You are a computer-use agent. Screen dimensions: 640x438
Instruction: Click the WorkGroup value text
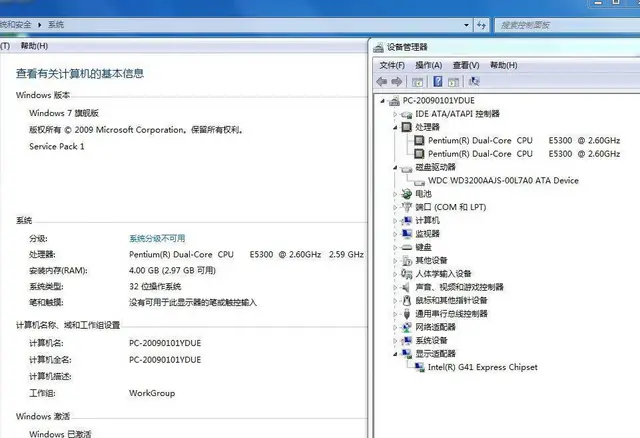pyautogui.click(x=152, y=394)
